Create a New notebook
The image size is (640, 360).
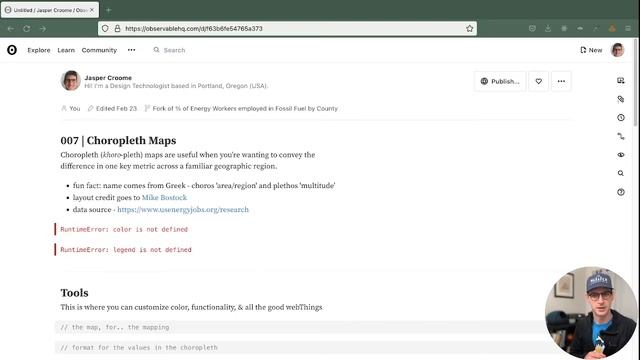pos(591,50)
